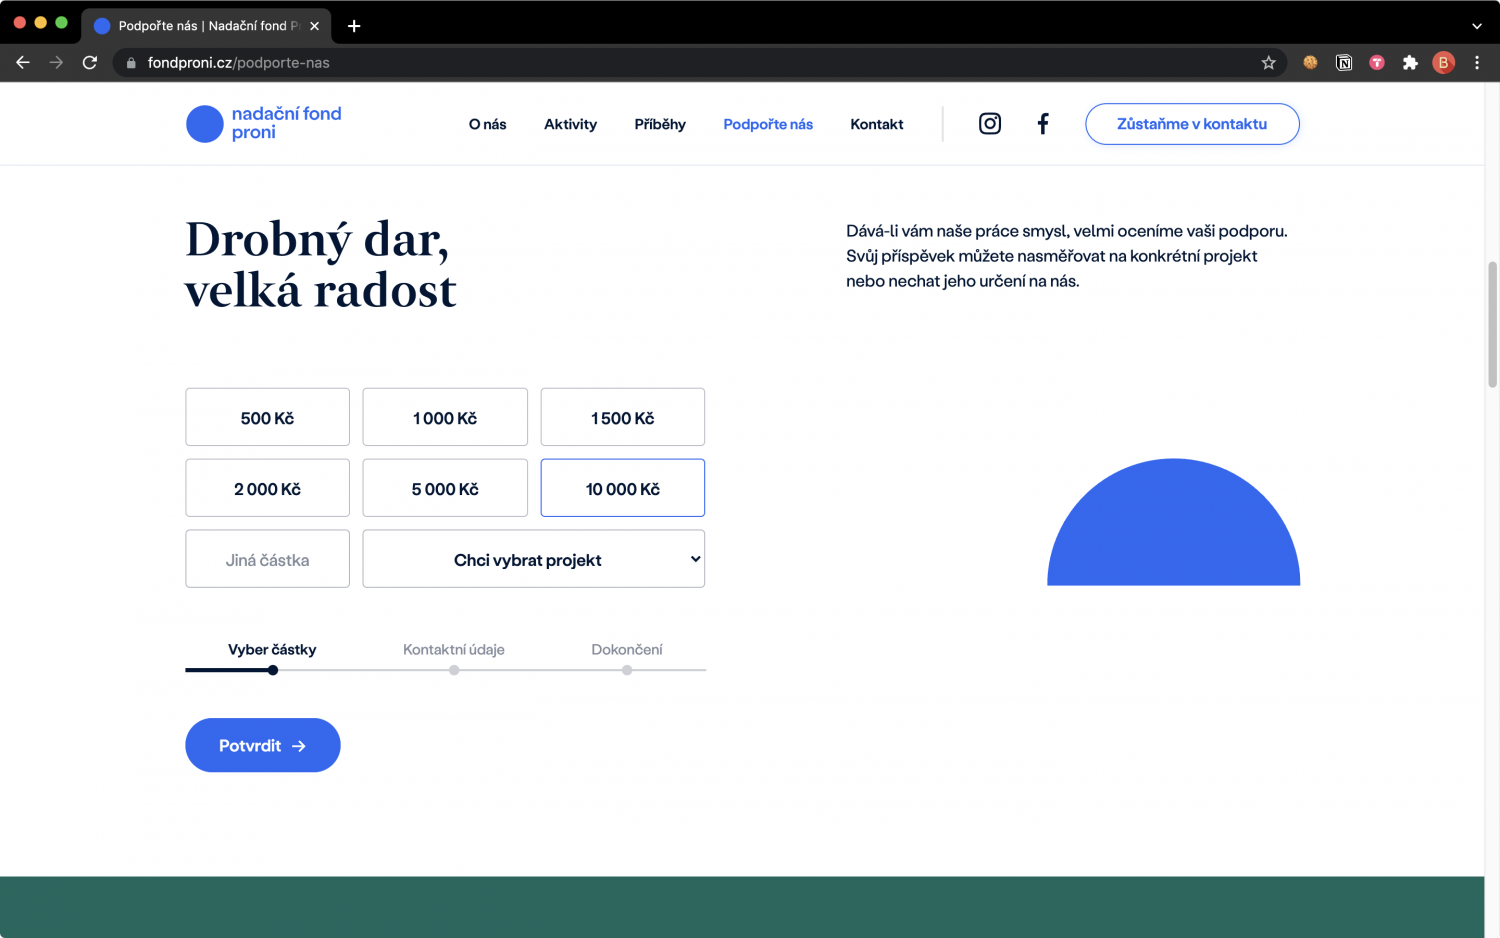Expand the Chci vybrat projekt dropdown
The height and width of the screenshot is (938, 1500).
click(x=533, y=560)
